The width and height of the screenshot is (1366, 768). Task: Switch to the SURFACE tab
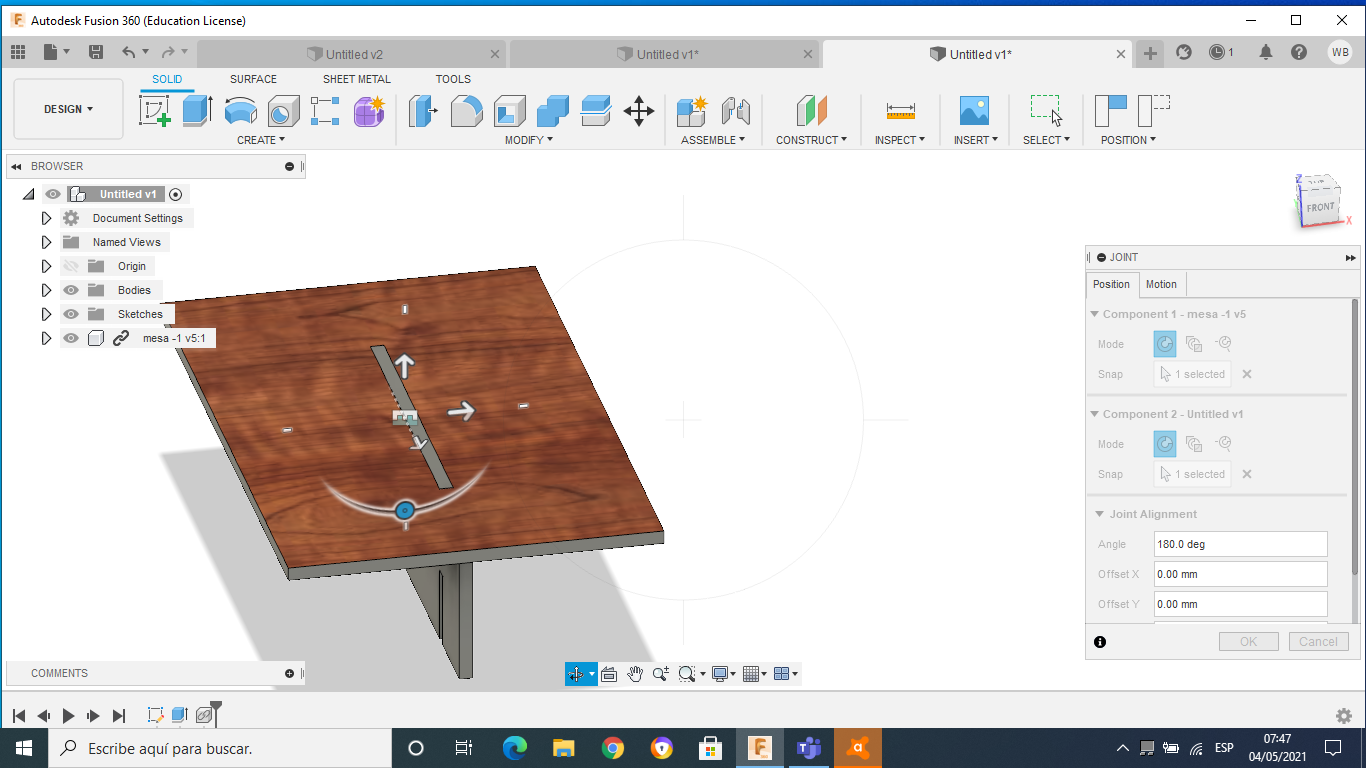pos(253,79)
